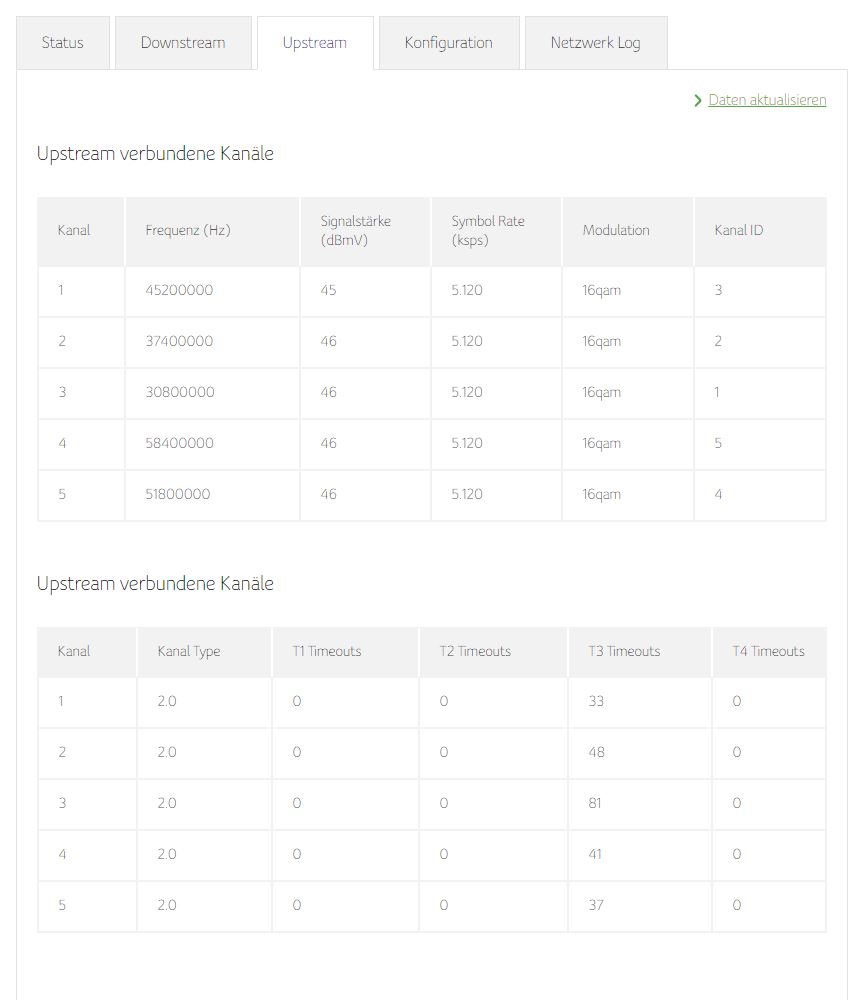Click the T3 Timeouts column header

[x=624, y=651]
